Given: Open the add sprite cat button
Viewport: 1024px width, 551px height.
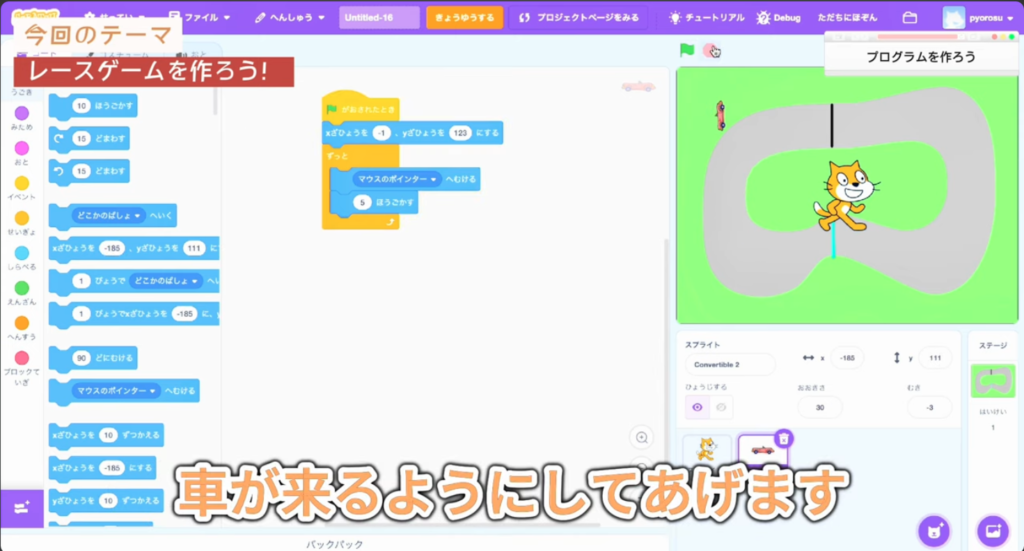Looking at the screenshot, I should (x=932, y=530).
